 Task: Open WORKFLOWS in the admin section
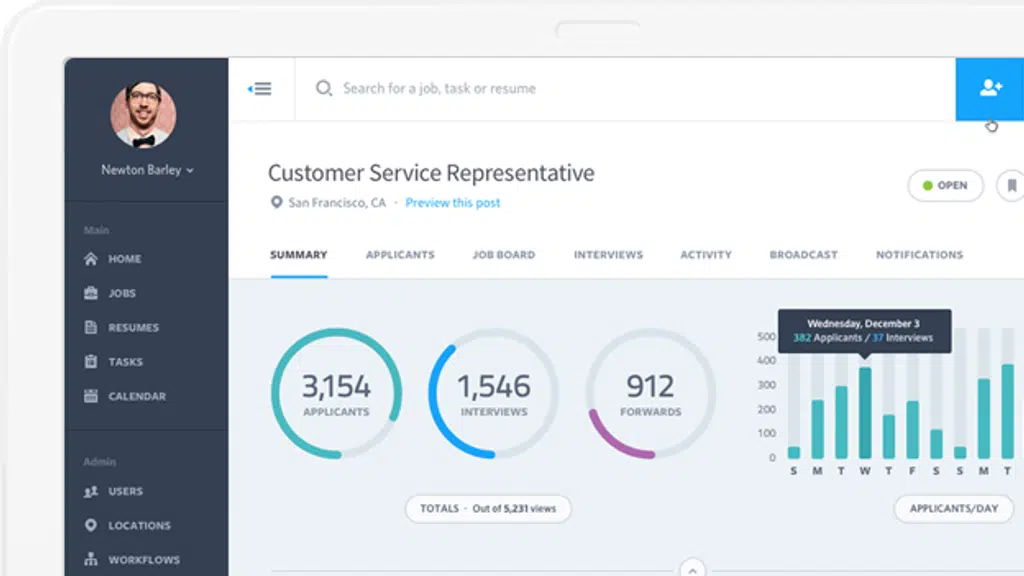point(144,560)
